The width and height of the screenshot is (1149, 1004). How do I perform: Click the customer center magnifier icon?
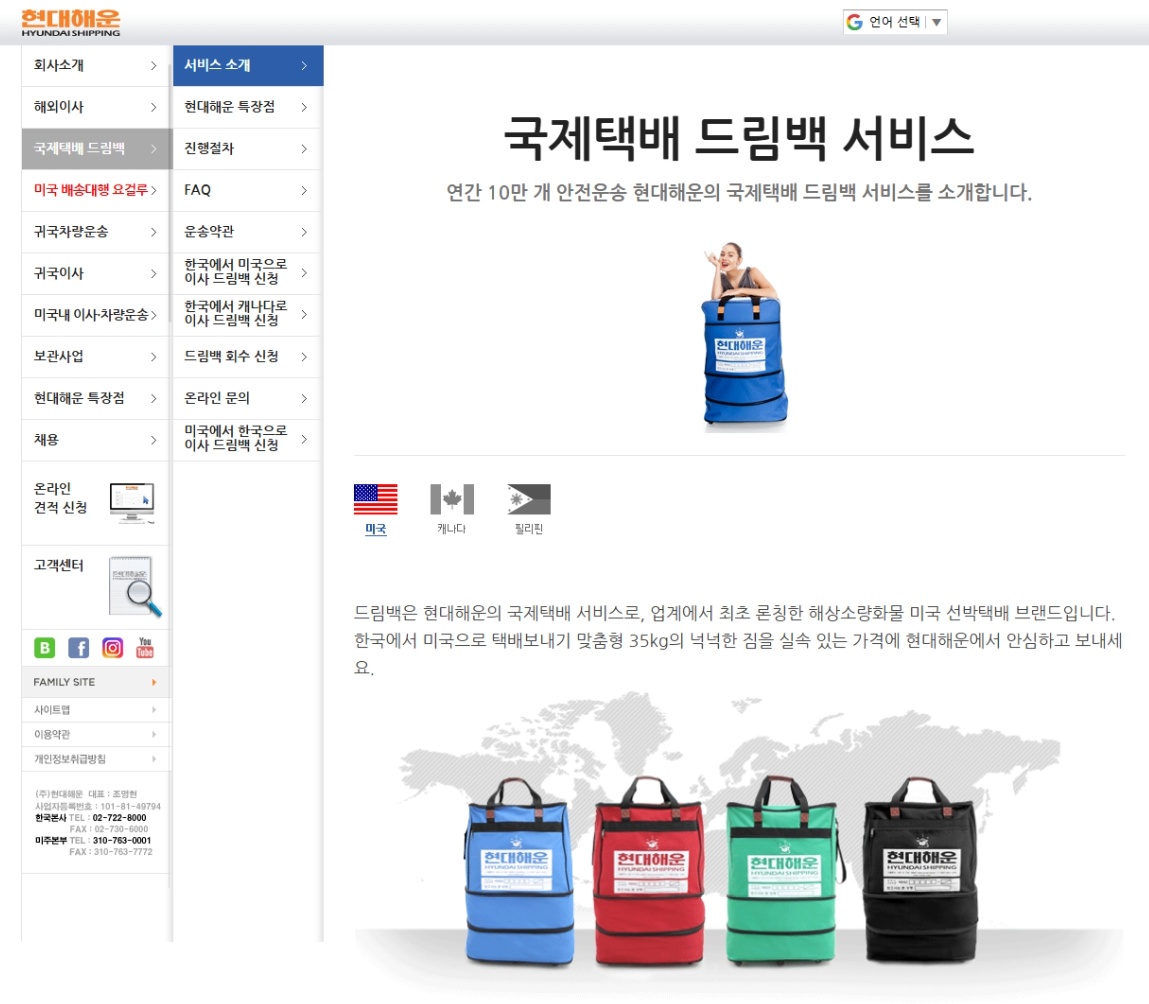click(135, 586)
